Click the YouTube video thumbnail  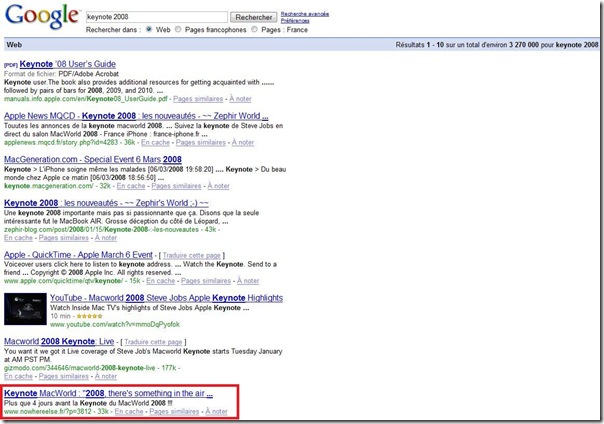25,309
